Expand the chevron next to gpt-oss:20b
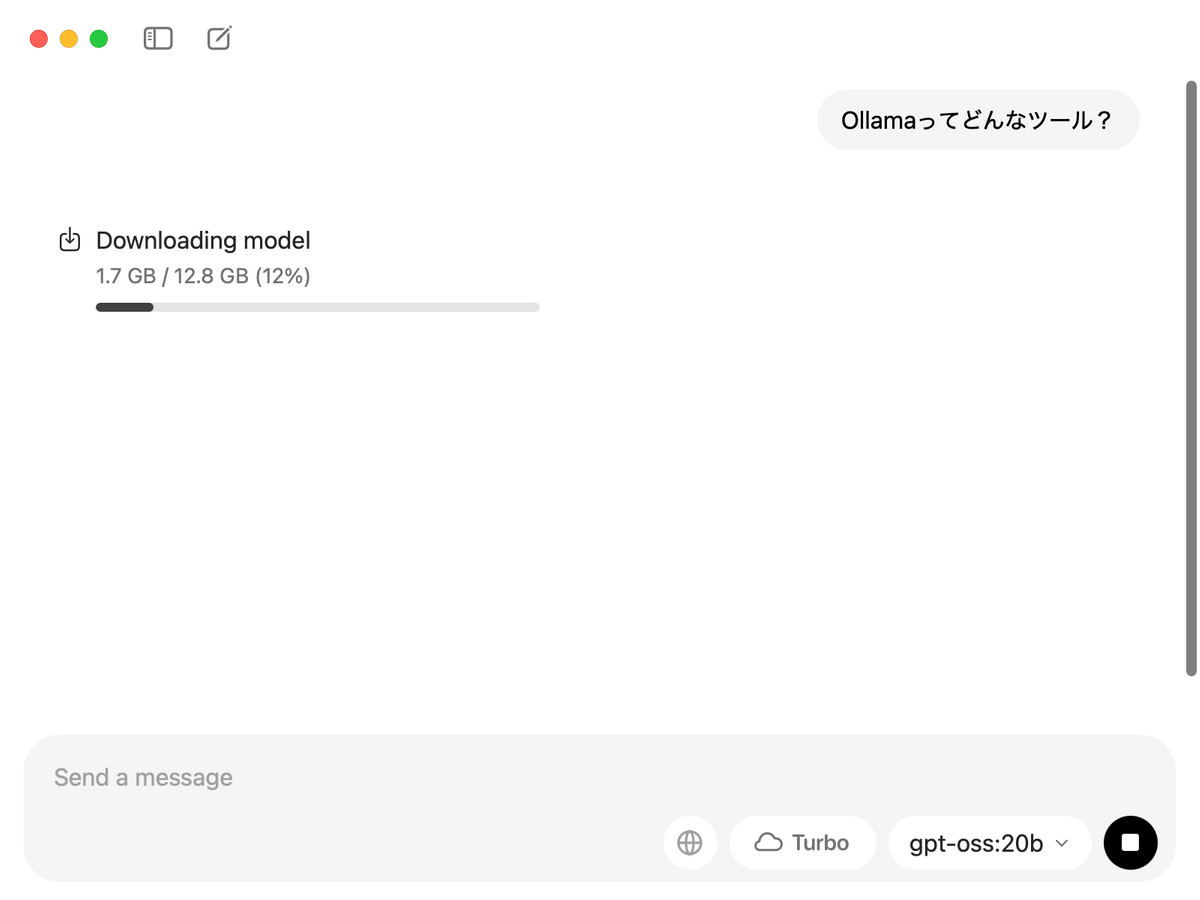 pyautogui.click(x=1062, y=844)
